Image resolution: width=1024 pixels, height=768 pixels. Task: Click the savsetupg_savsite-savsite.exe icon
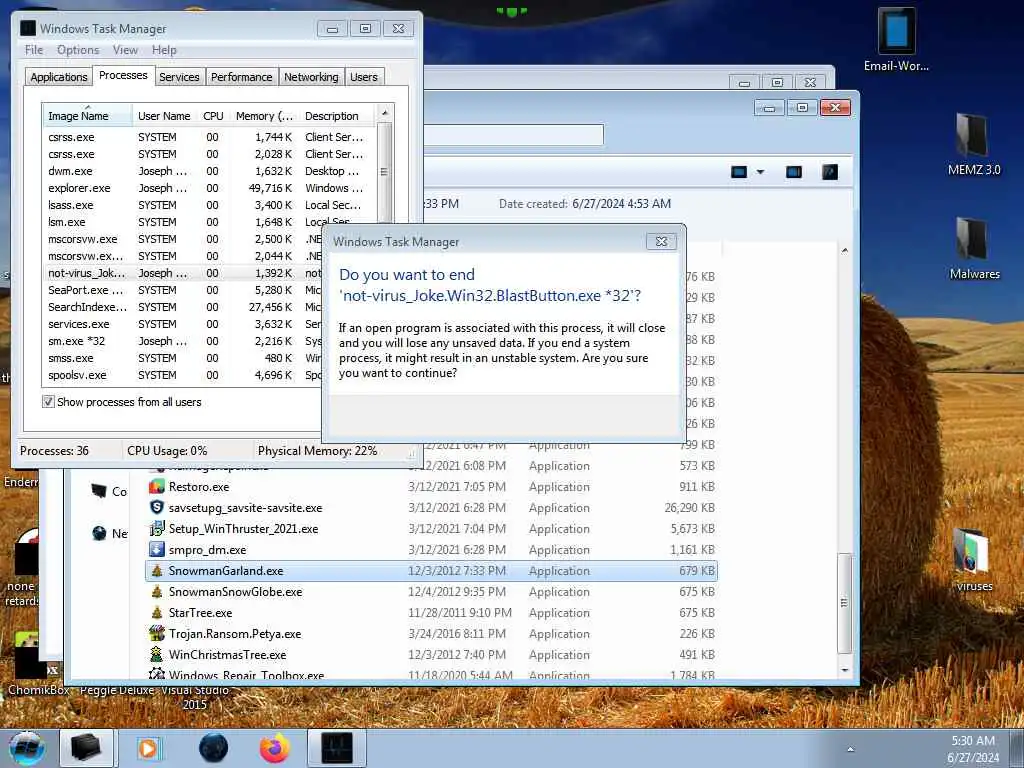(157, 507)
